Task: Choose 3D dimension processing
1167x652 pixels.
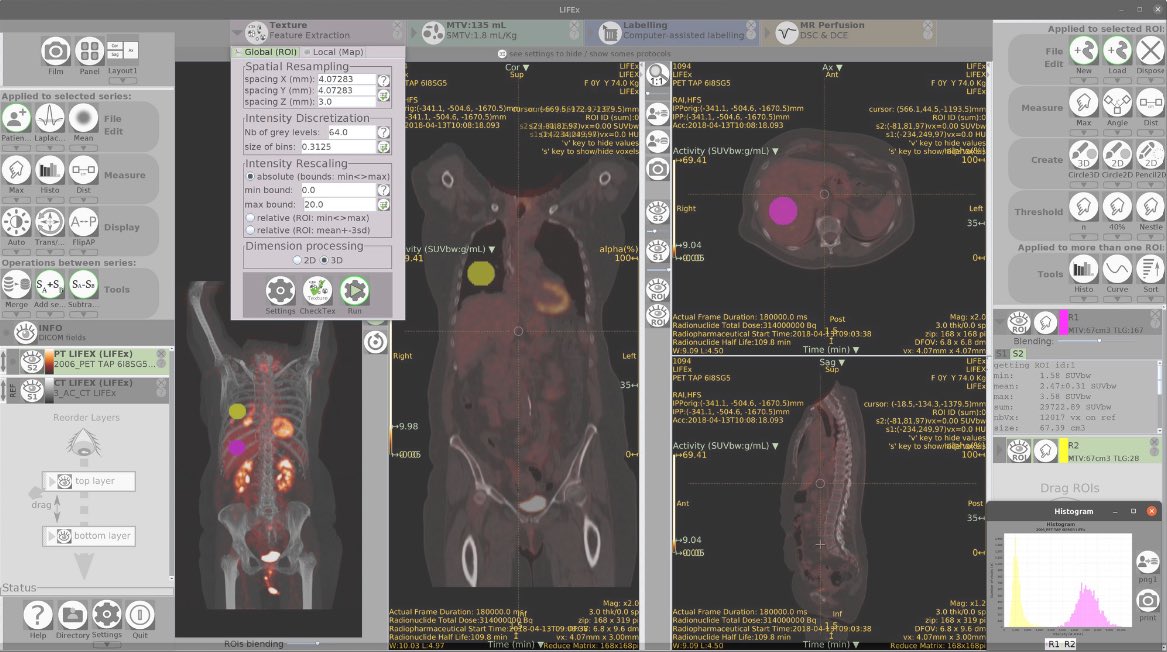Action: [324, 260]
